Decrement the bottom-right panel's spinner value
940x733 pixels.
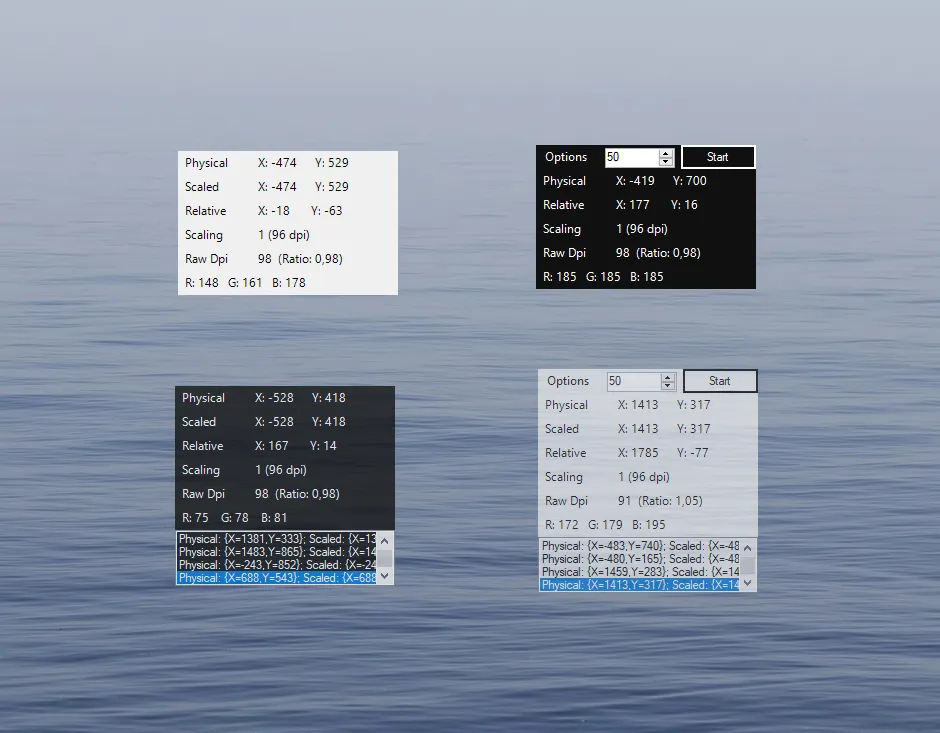pos(668,385)
